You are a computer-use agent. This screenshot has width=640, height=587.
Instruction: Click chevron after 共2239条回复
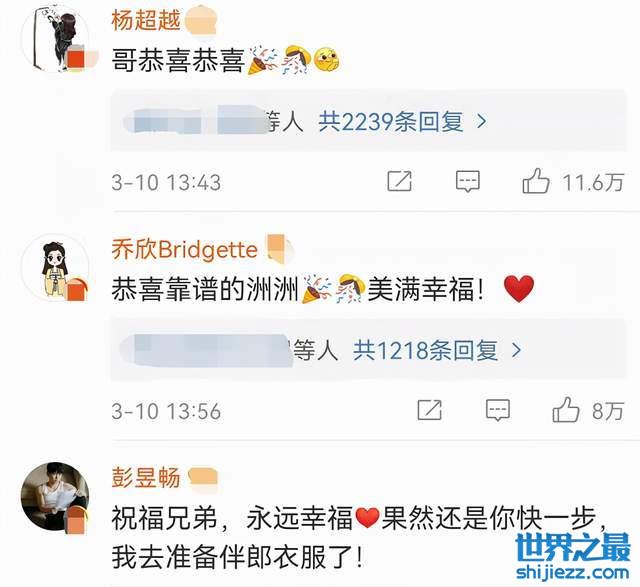pyautogui.click(x=482, y=121)
